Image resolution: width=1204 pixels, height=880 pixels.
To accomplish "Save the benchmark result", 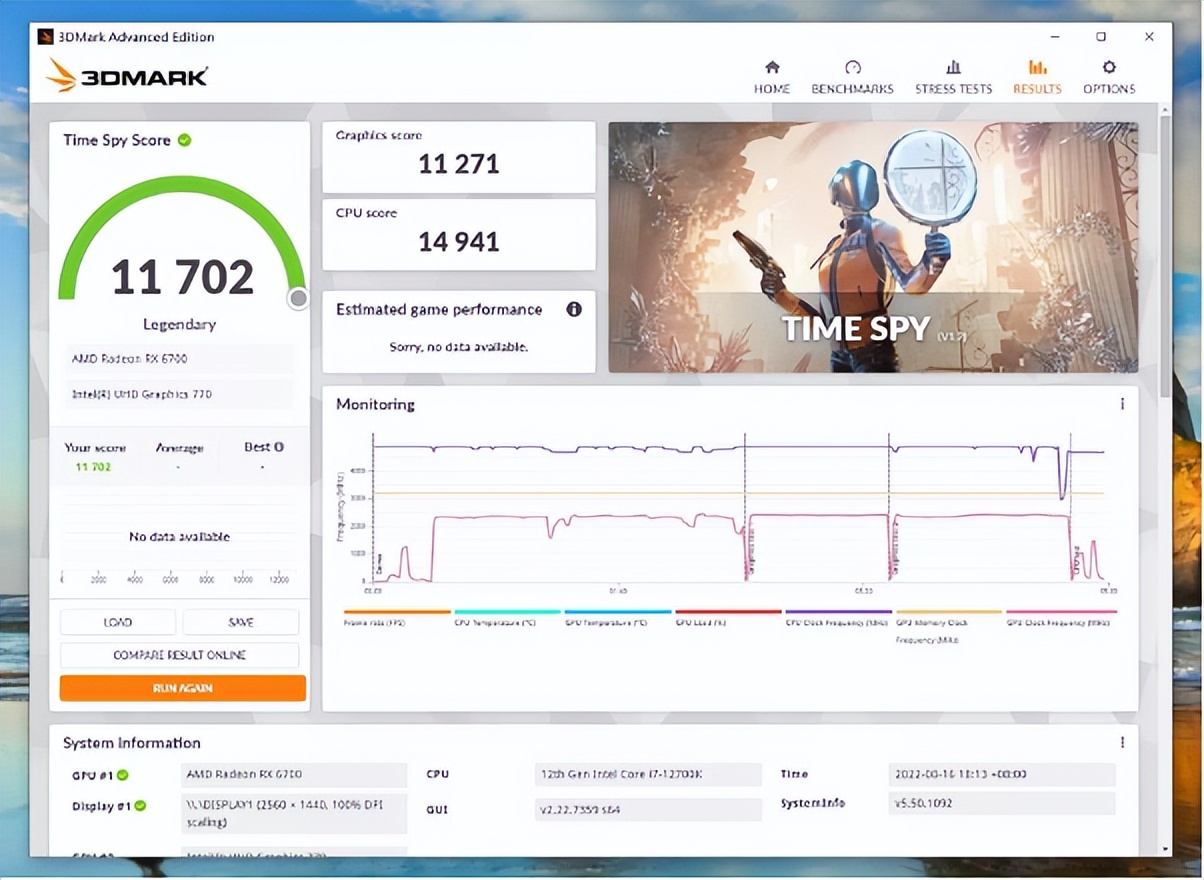I will [x=240, y=622].
